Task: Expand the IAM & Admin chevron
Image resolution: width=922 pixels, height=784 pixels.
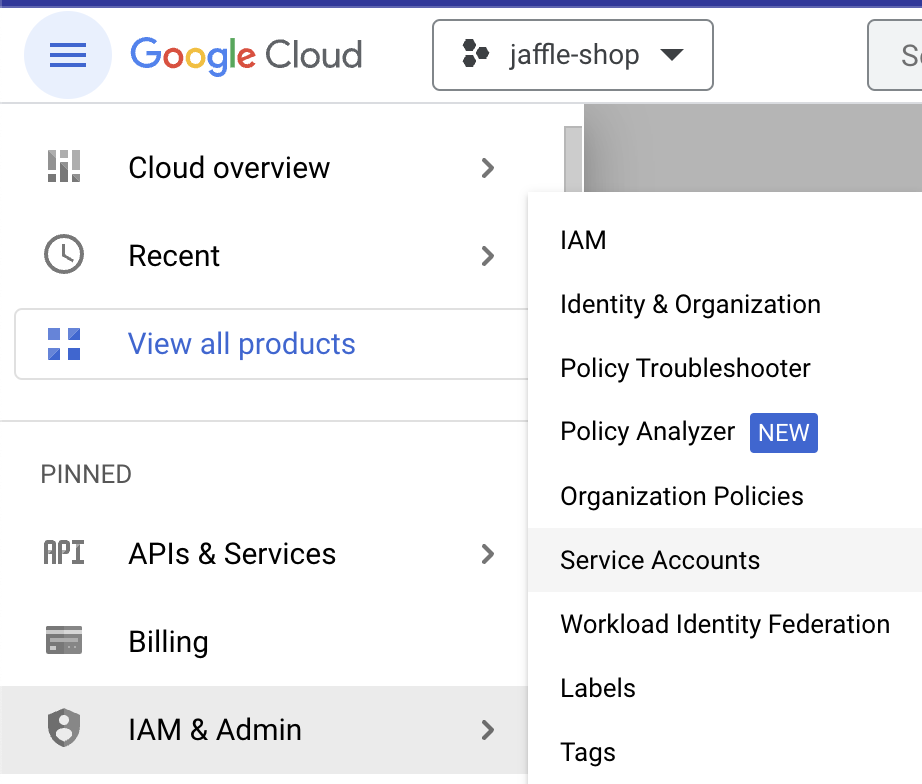Action: (x=488, y=729)
